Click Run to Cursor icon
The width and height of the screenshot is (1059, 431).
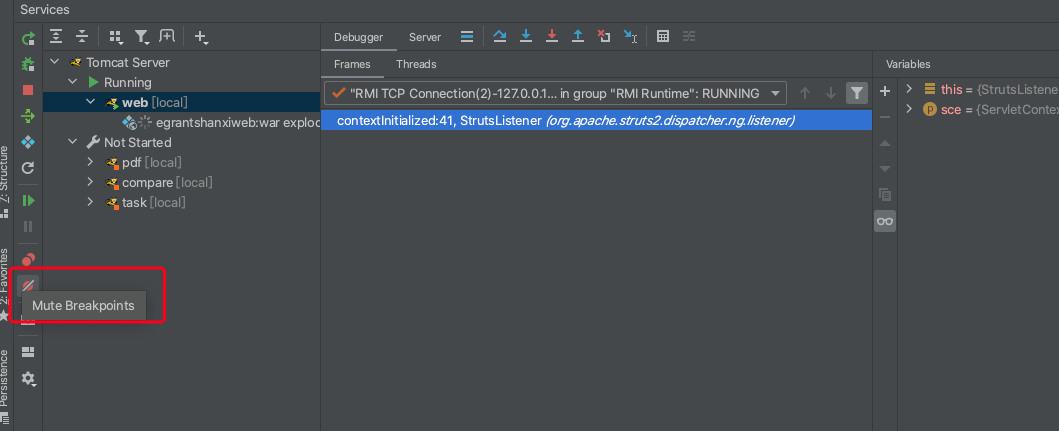coord(630,37)
